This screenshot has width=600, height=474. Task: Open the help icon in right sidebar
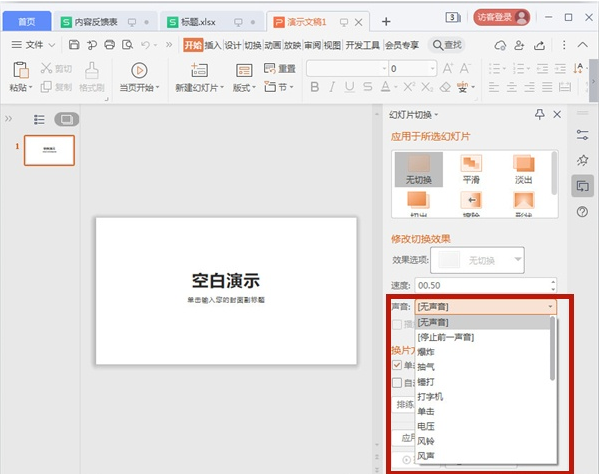(x=582, y=212)
